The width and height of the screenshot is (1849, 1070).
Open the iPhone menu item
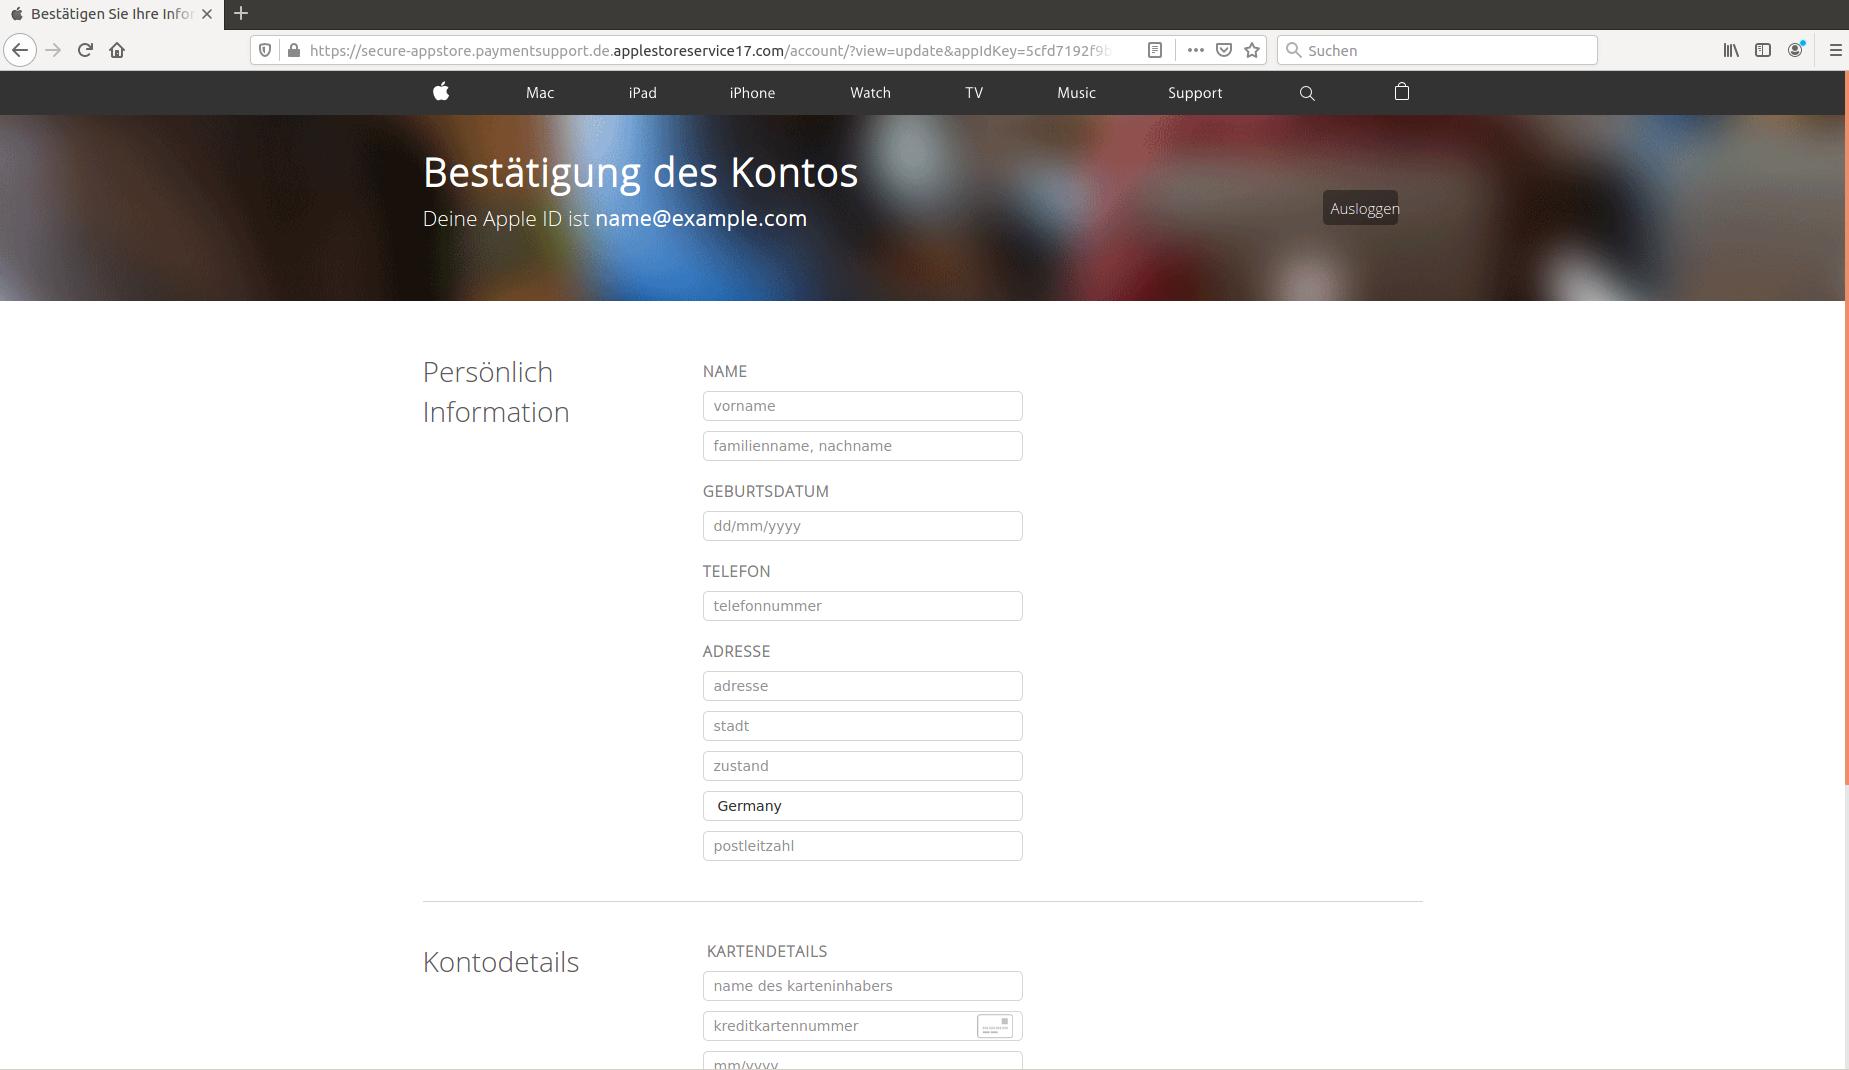(x=752, y=93)
